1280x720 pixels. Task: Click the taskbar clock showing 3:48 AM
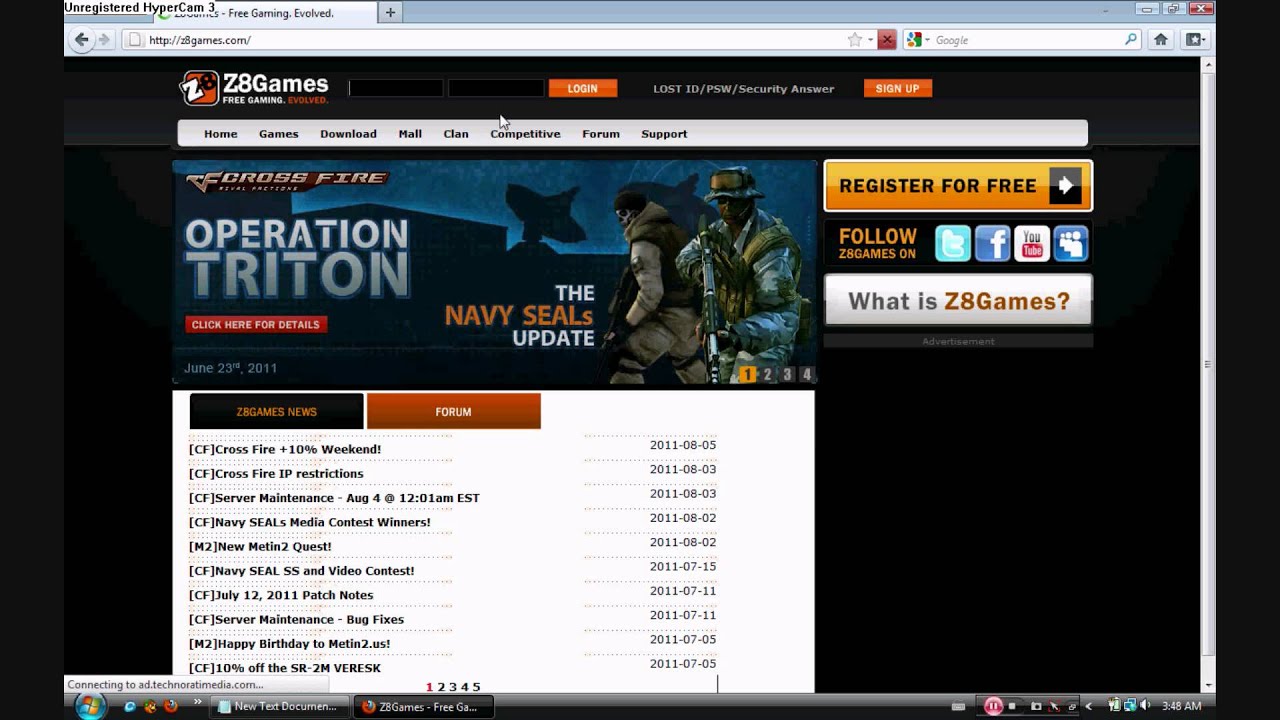(1181, 706)
